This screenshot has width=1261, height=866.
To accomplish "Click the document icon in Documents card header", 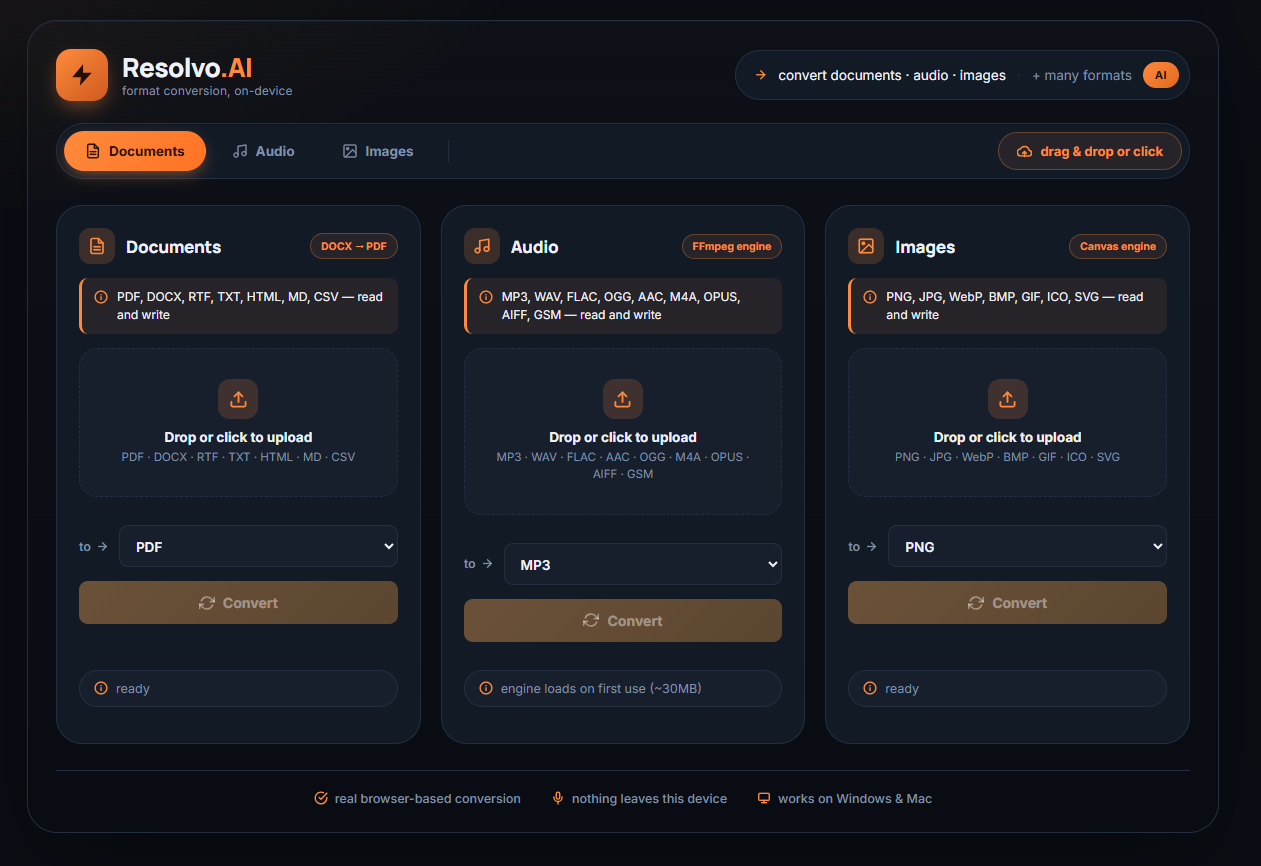I will coord(97,246).
